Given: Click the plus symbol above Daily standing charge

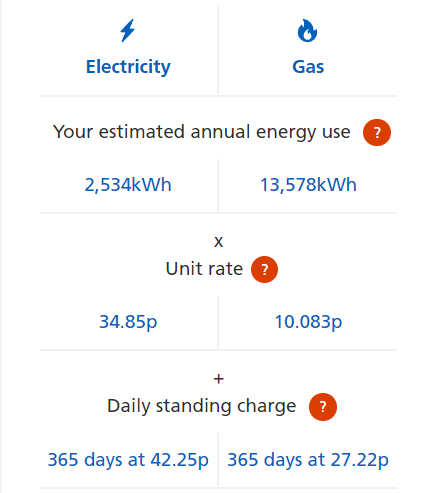Looking at the screenshot, I should pos(218,379).
